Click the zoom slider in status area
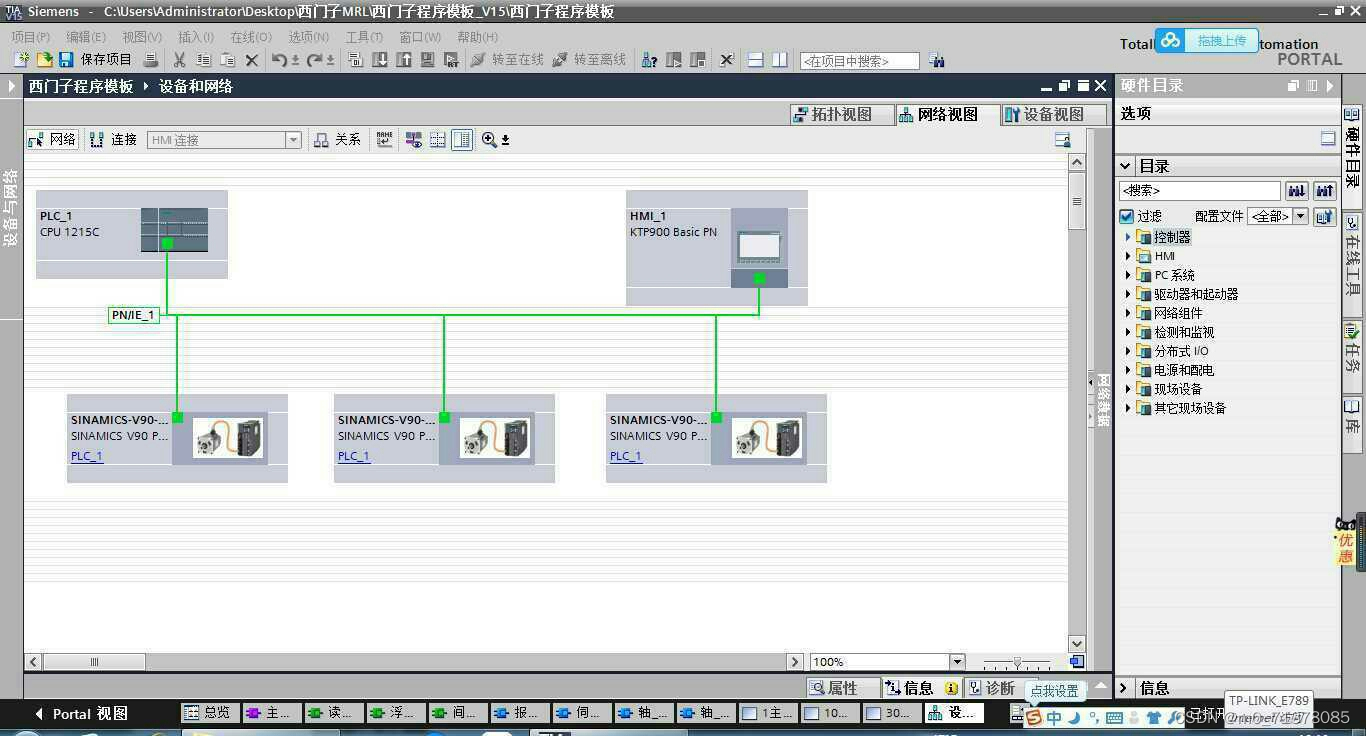 pos(1017,662)
